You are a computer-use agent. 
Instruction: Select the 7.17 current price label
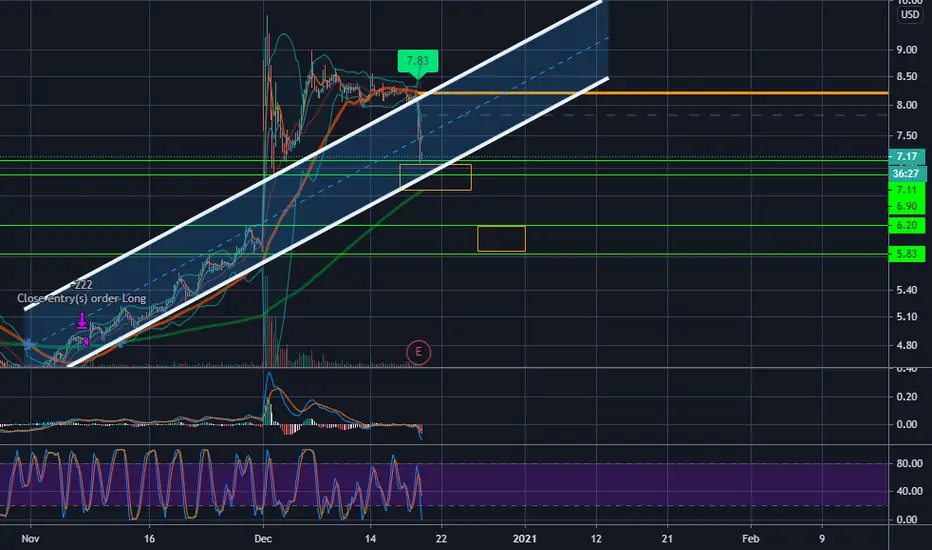pyautogui.click(x=906, y=156)
